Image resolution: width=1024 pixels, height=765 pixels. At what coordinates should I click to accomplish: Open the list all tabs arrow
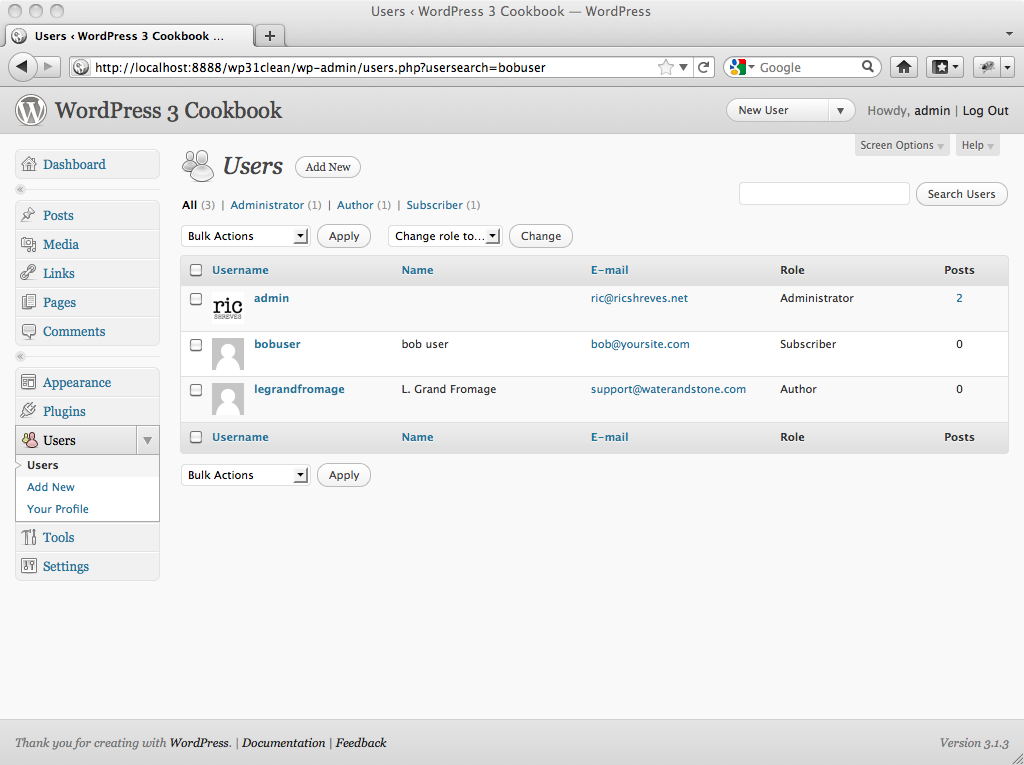coord(1009,33)
